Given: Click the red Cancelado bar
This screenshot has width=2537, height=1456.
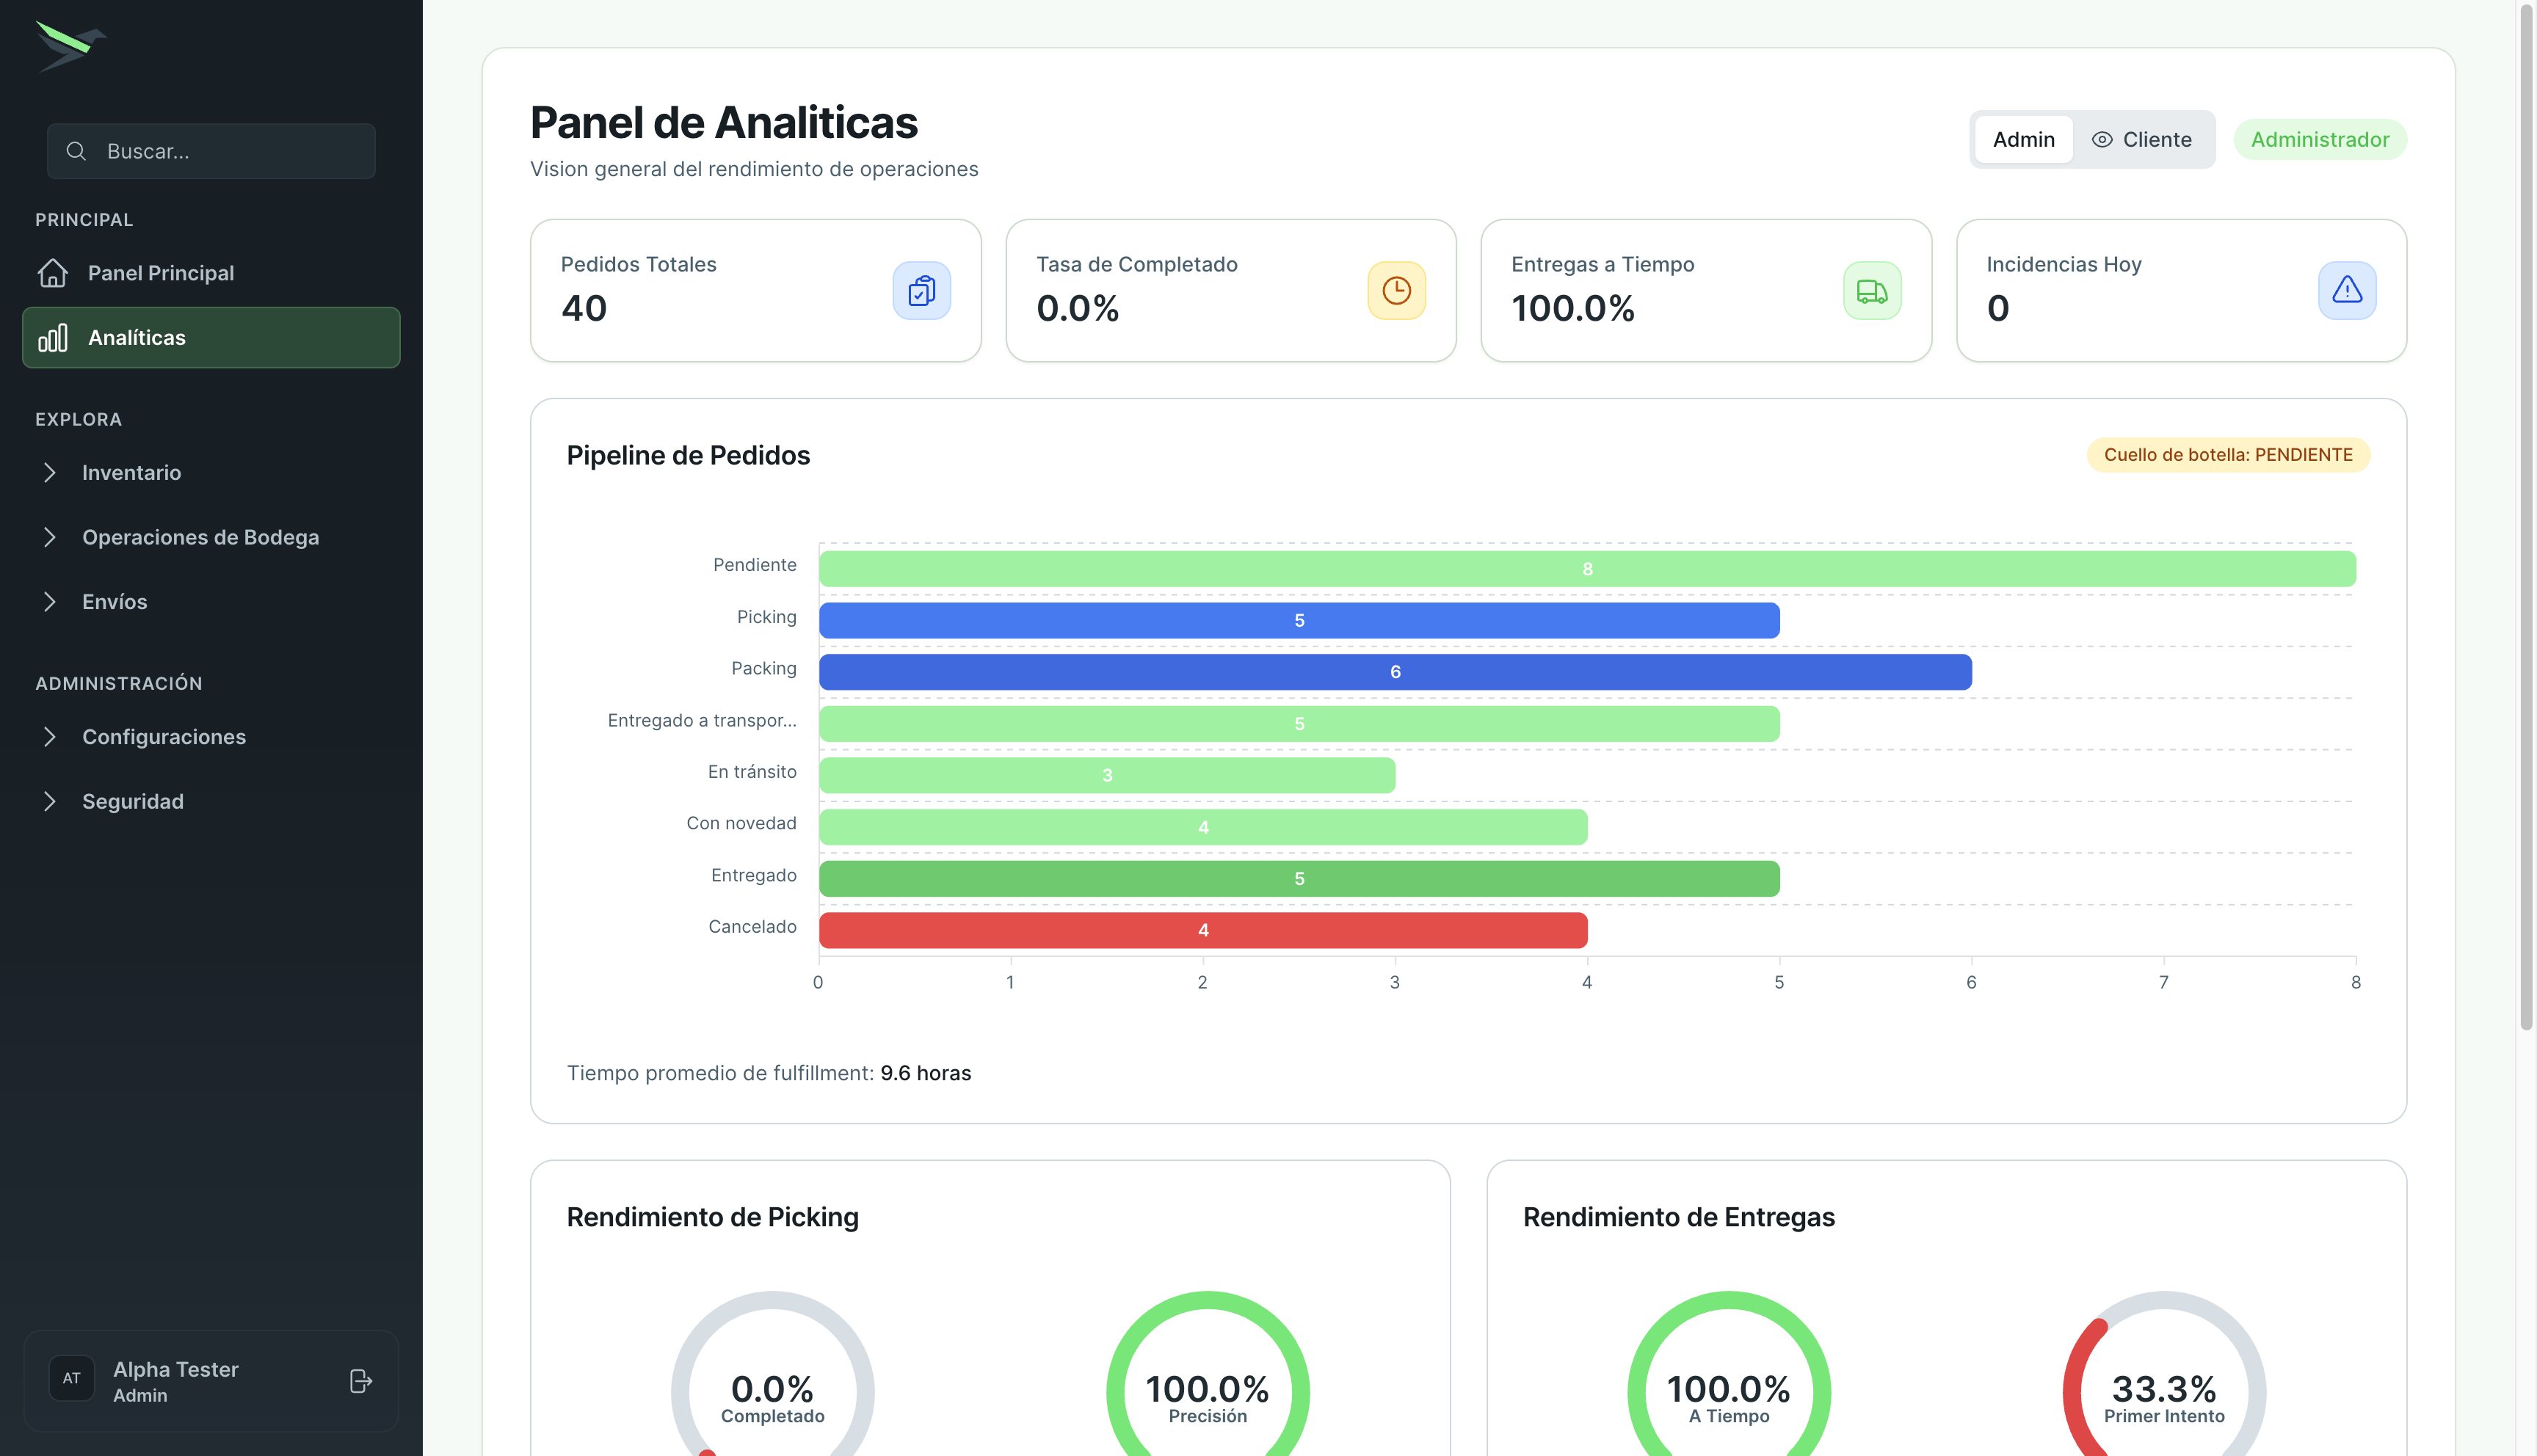Looking at the screenshot, I should [1203, 930].
